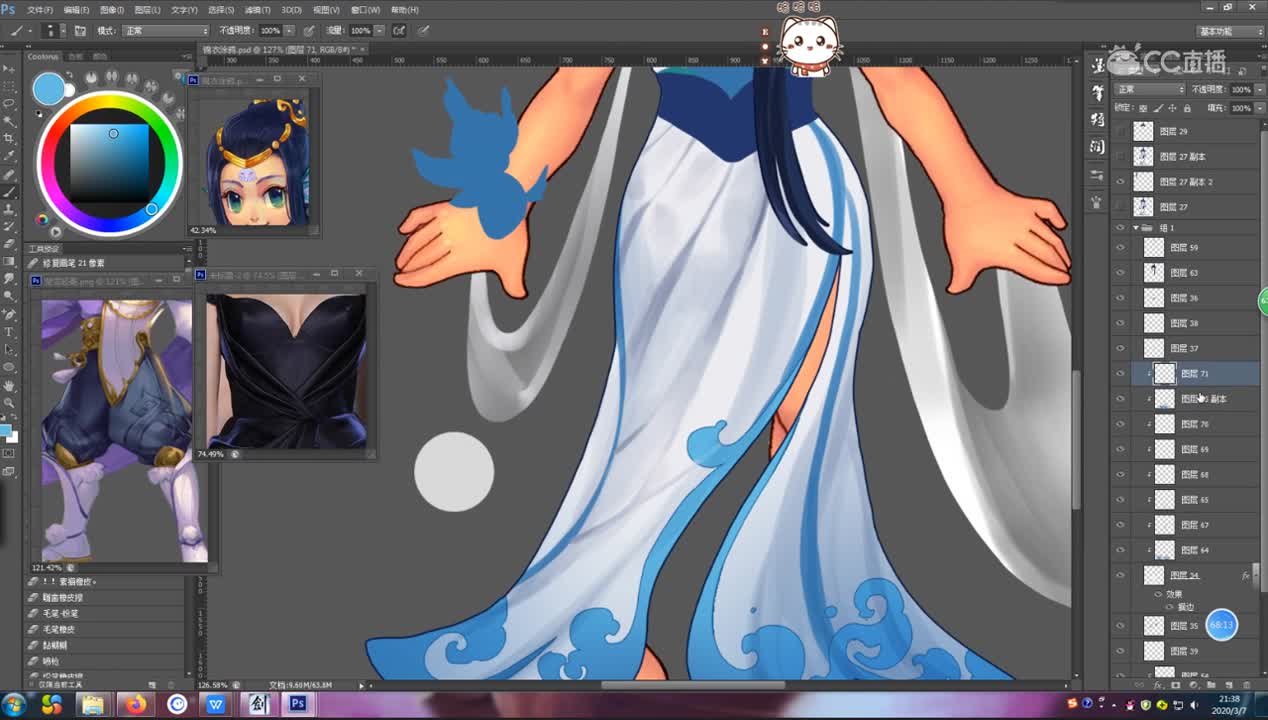This screenshot has width=1268, height=720.
Task: Click the foreground color swatch in Coolorus
Action: point(48,89)
